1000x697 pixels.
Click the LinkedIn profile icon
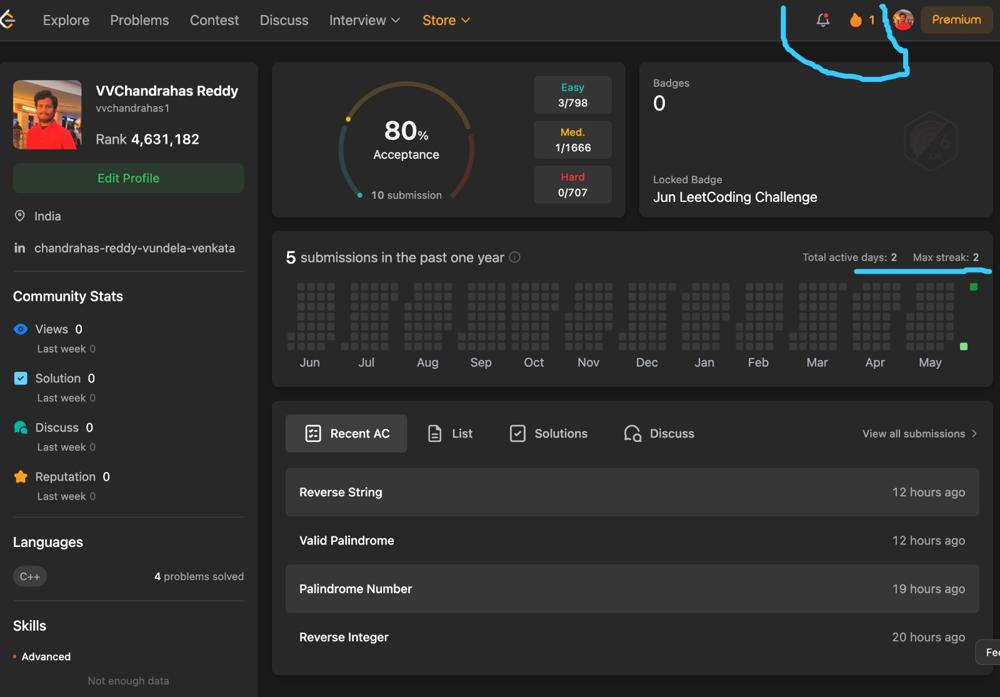click(20, 248)
